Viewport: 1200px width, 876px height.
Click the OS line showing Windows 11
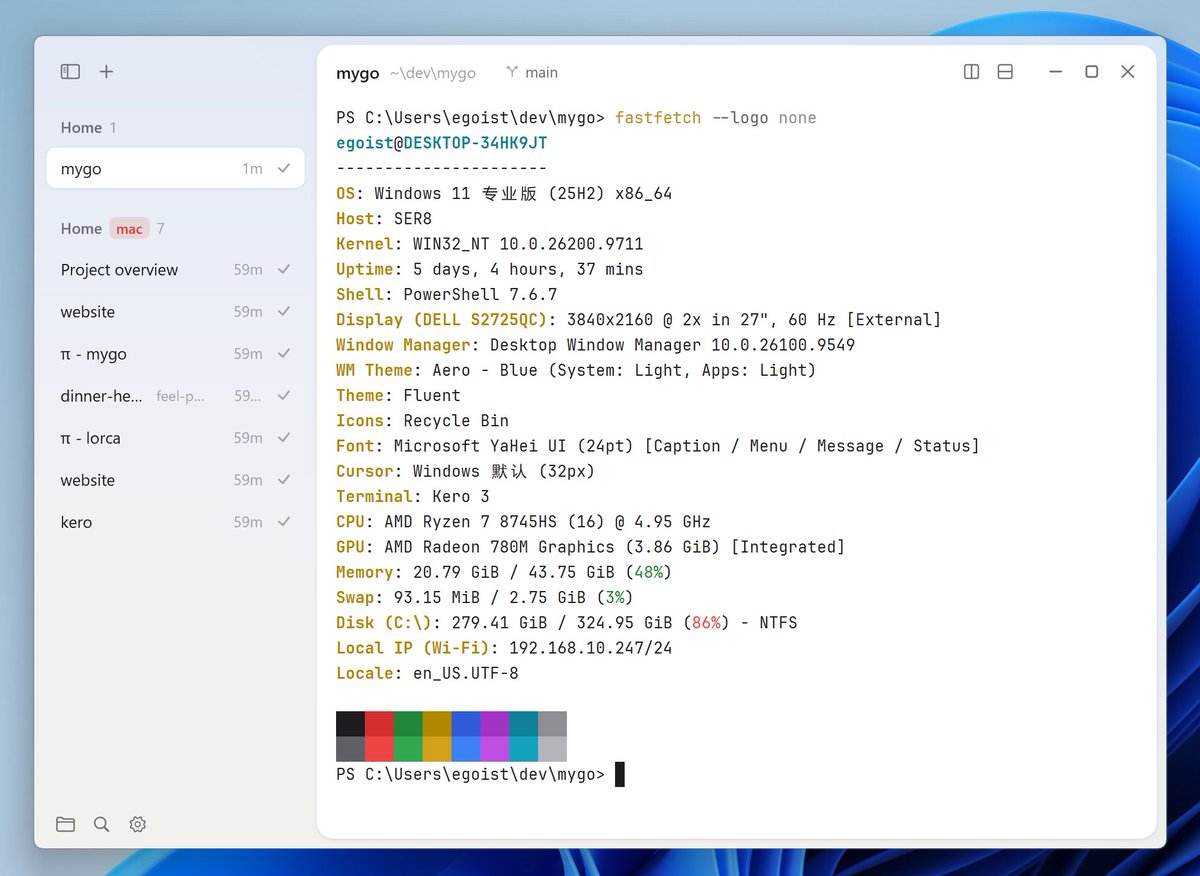(x=504, y=193)
